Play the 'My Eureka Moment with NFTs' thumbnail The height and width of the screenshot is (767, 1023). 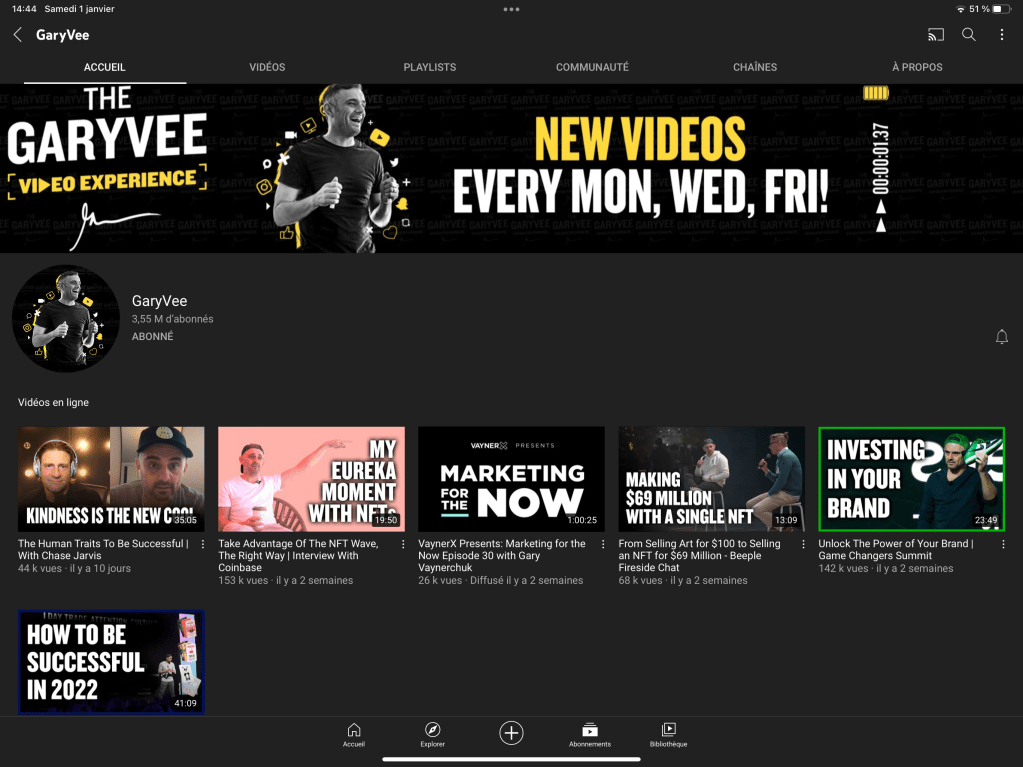(x=311, y=479)
